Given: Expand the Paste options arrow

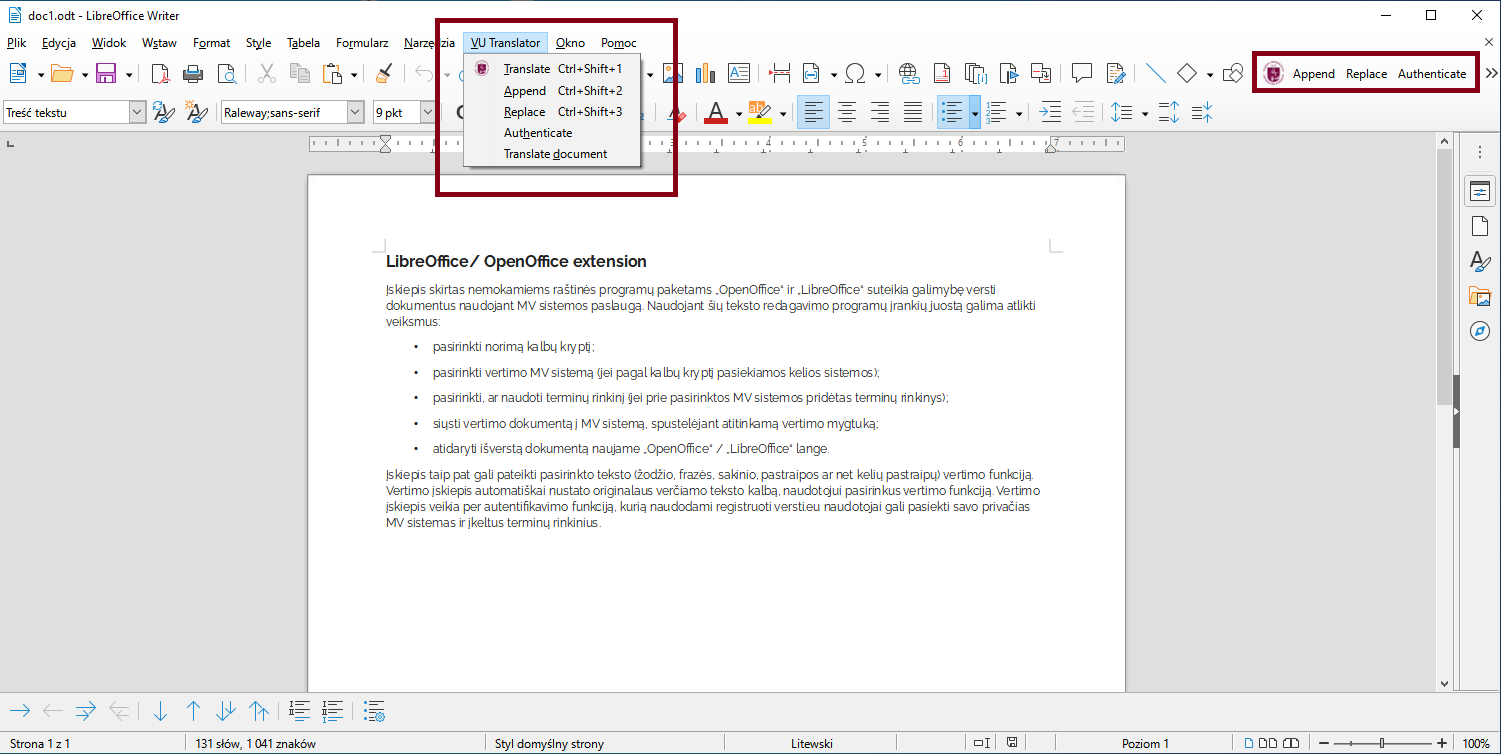Looking at the screenshot, I should [354, 74].
